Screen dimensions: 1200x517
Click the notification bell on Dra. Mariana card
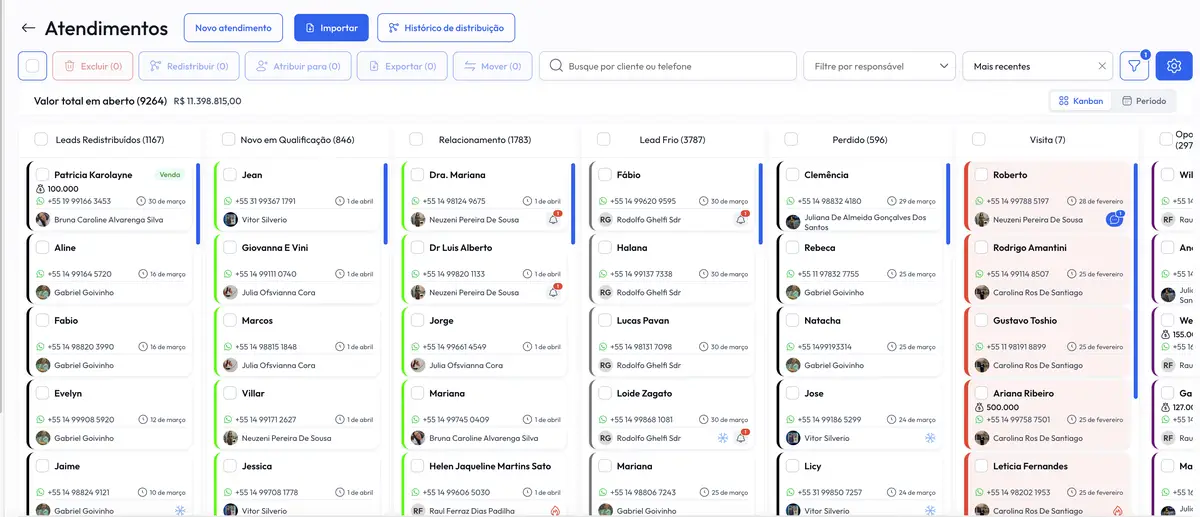[553, 219]
